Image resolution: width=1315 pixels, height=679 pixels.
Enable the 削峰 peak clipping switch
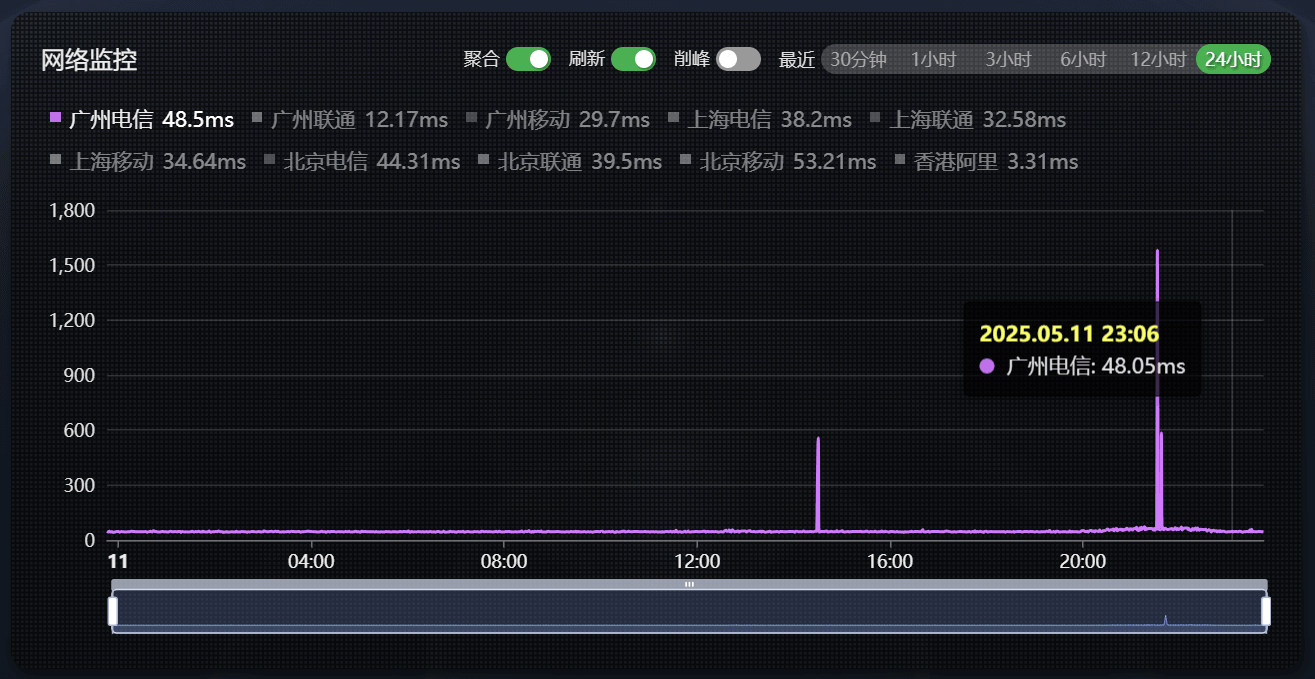pos(738,59)
